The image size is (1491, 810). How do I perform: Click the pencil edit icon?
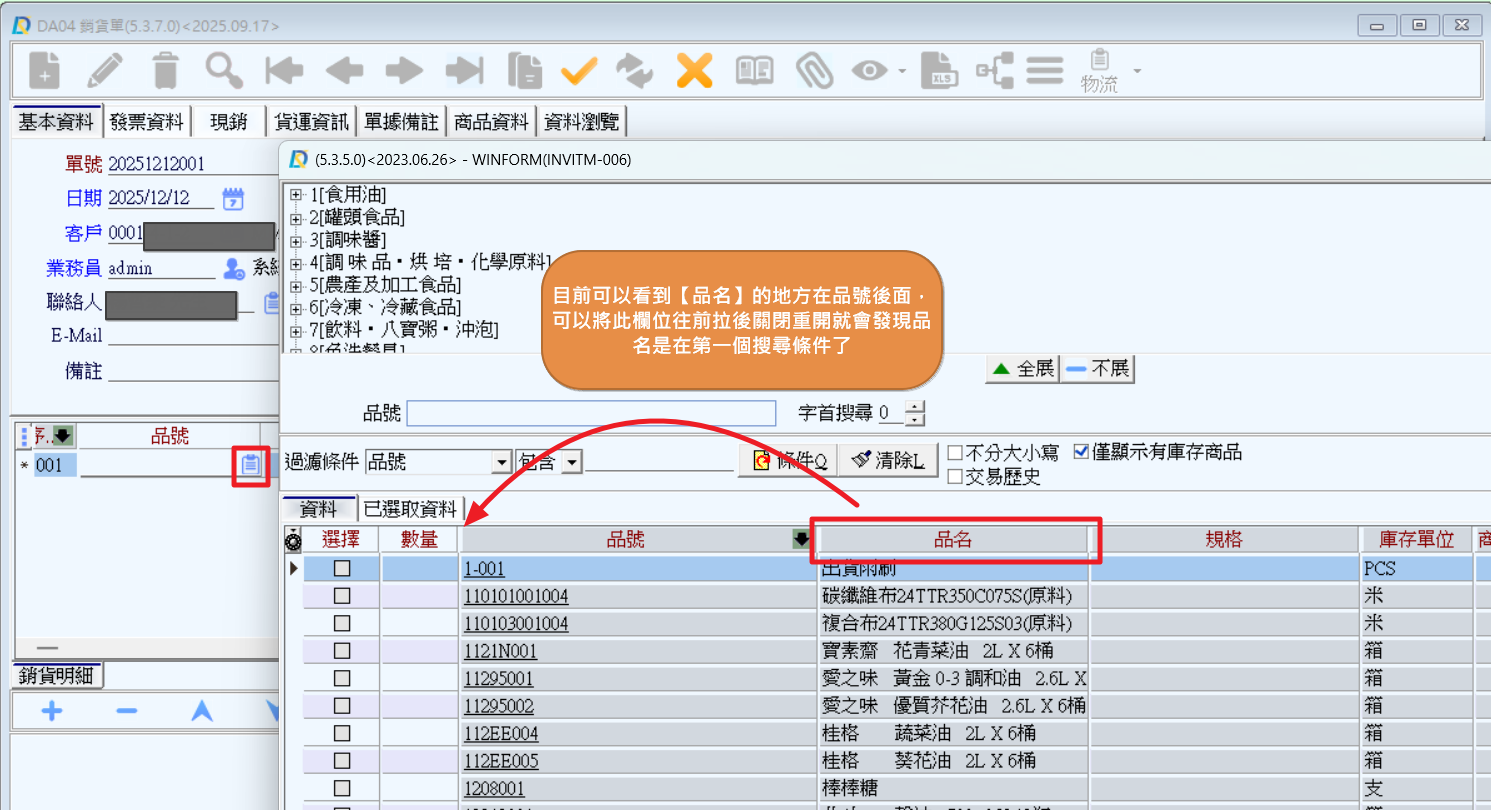click(x=104, y=71)
